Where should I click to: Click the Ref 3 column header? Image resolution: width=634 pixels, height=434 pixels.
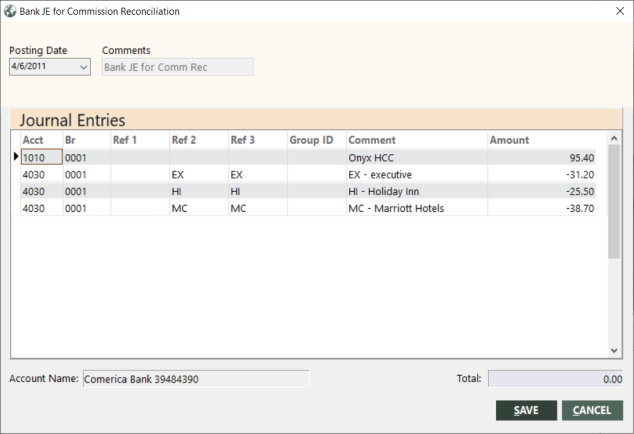258,140
